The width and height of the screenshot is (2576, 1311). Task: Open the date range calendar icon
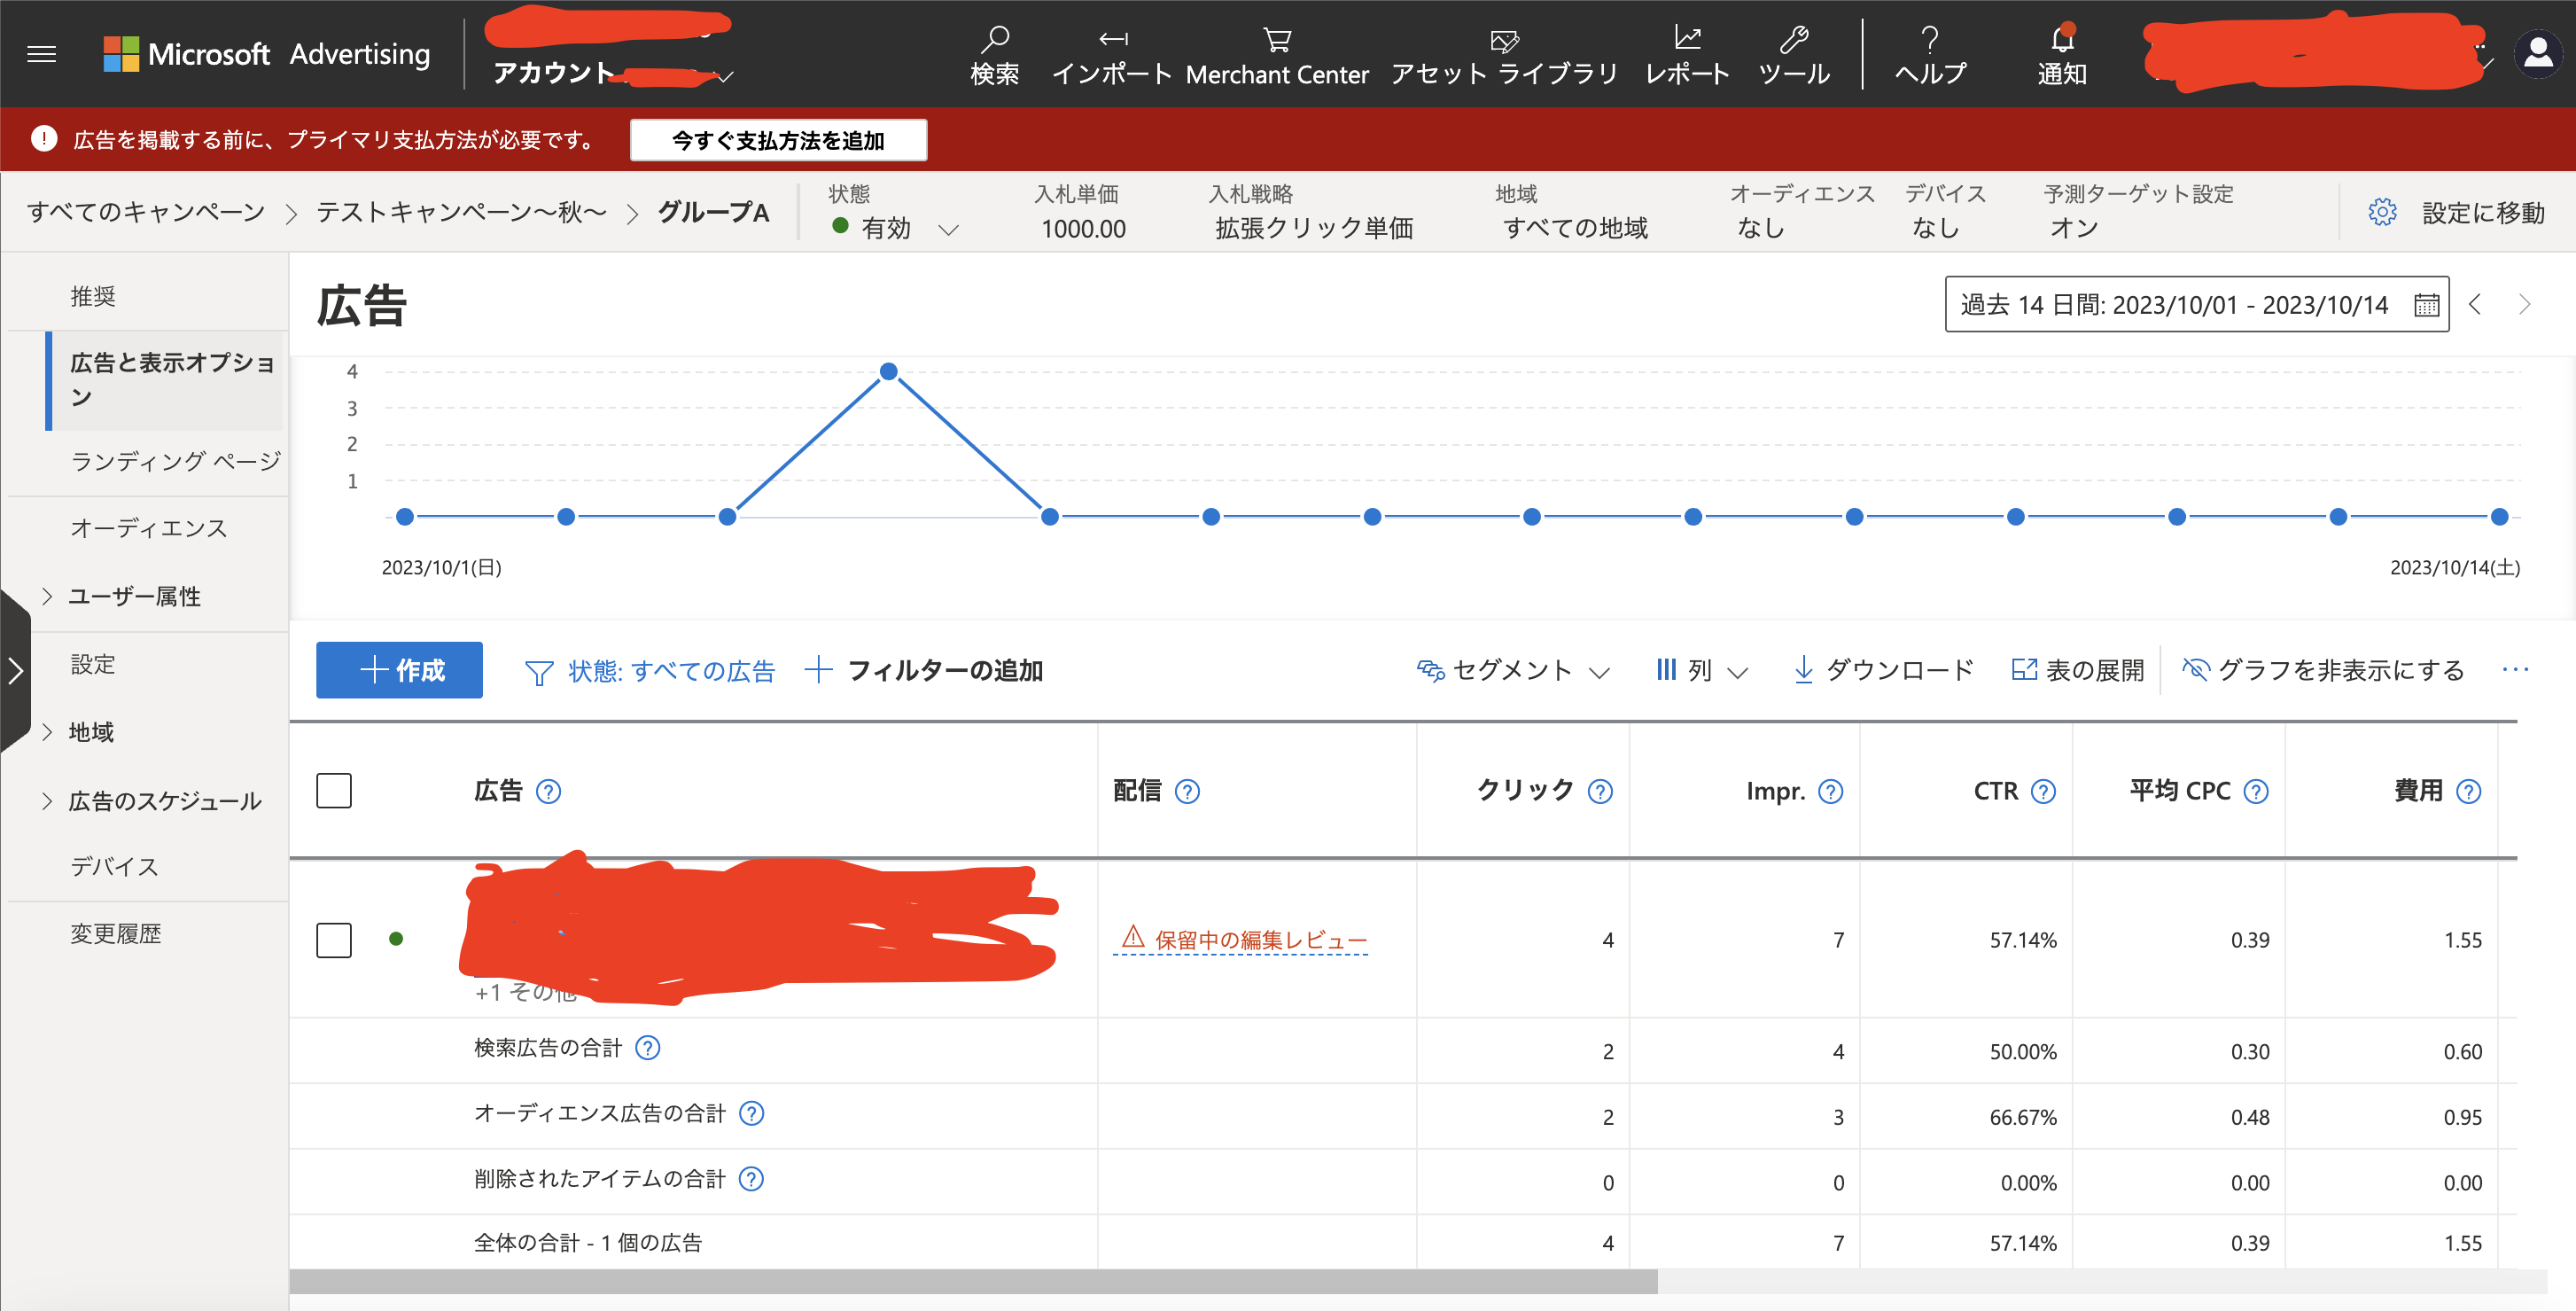click(x=2426, y=305)
